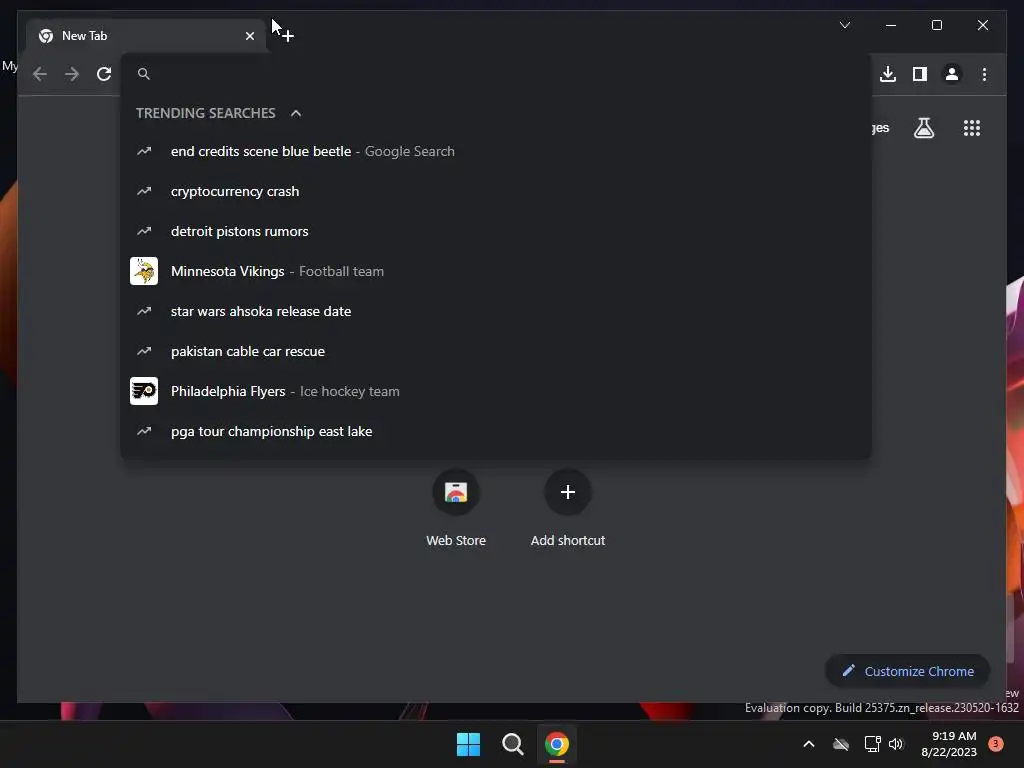
Task: Select 'pga tour championship east lake'
Action: 496,431
